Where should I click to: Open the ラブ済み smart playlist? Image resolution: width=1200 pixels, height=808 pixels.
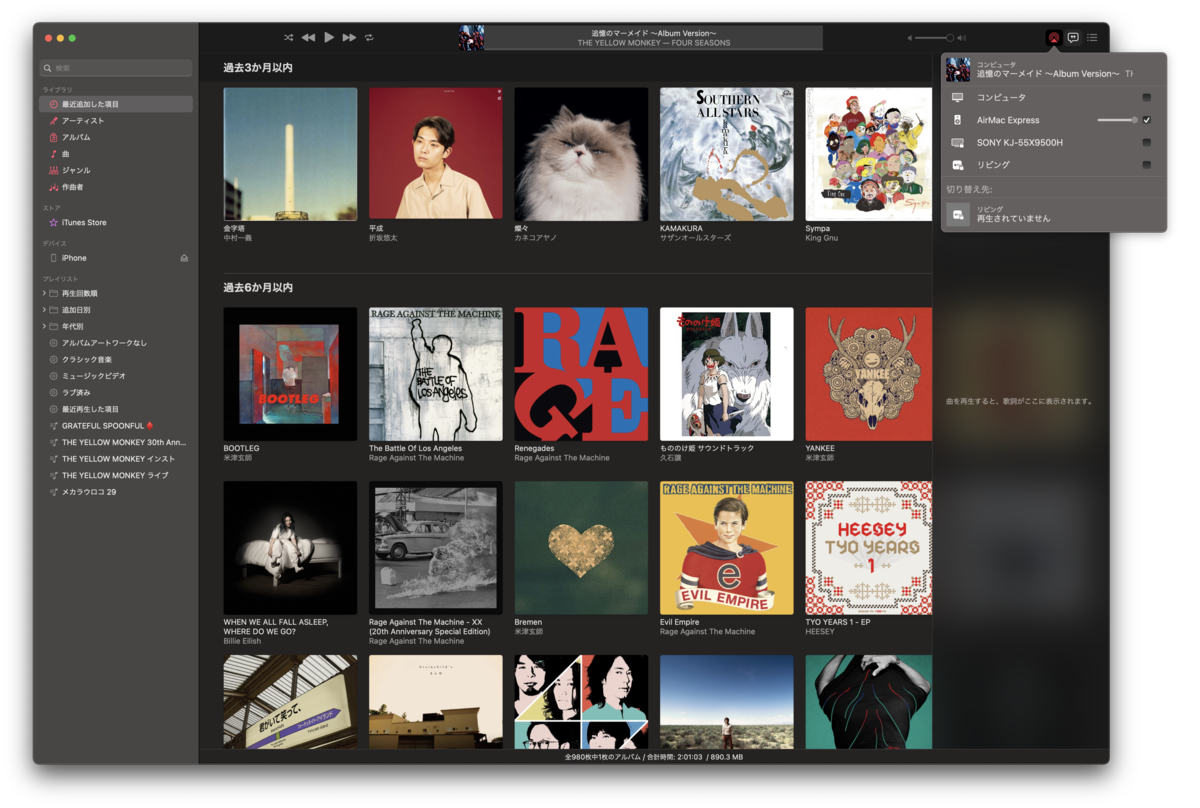coord(76,392)
